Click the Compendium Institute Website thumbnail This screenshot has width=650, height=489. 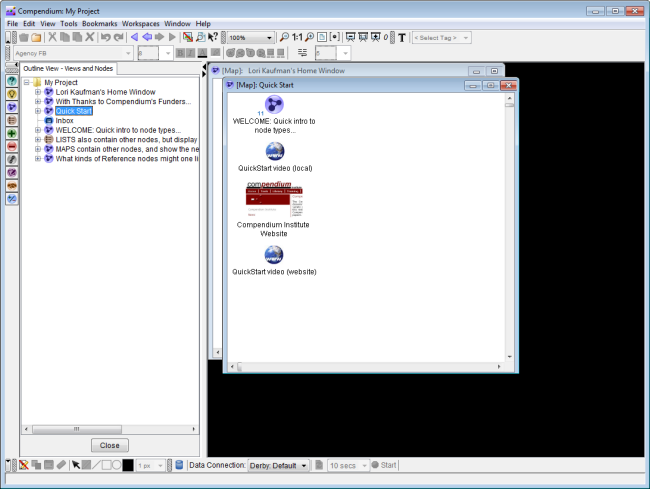pos(274,199)
